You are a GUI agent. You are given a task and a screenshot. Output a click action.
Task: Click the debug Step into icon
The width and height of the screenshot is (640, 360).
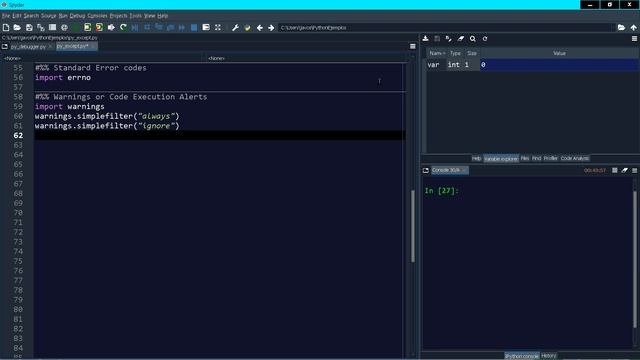(159, 27)
